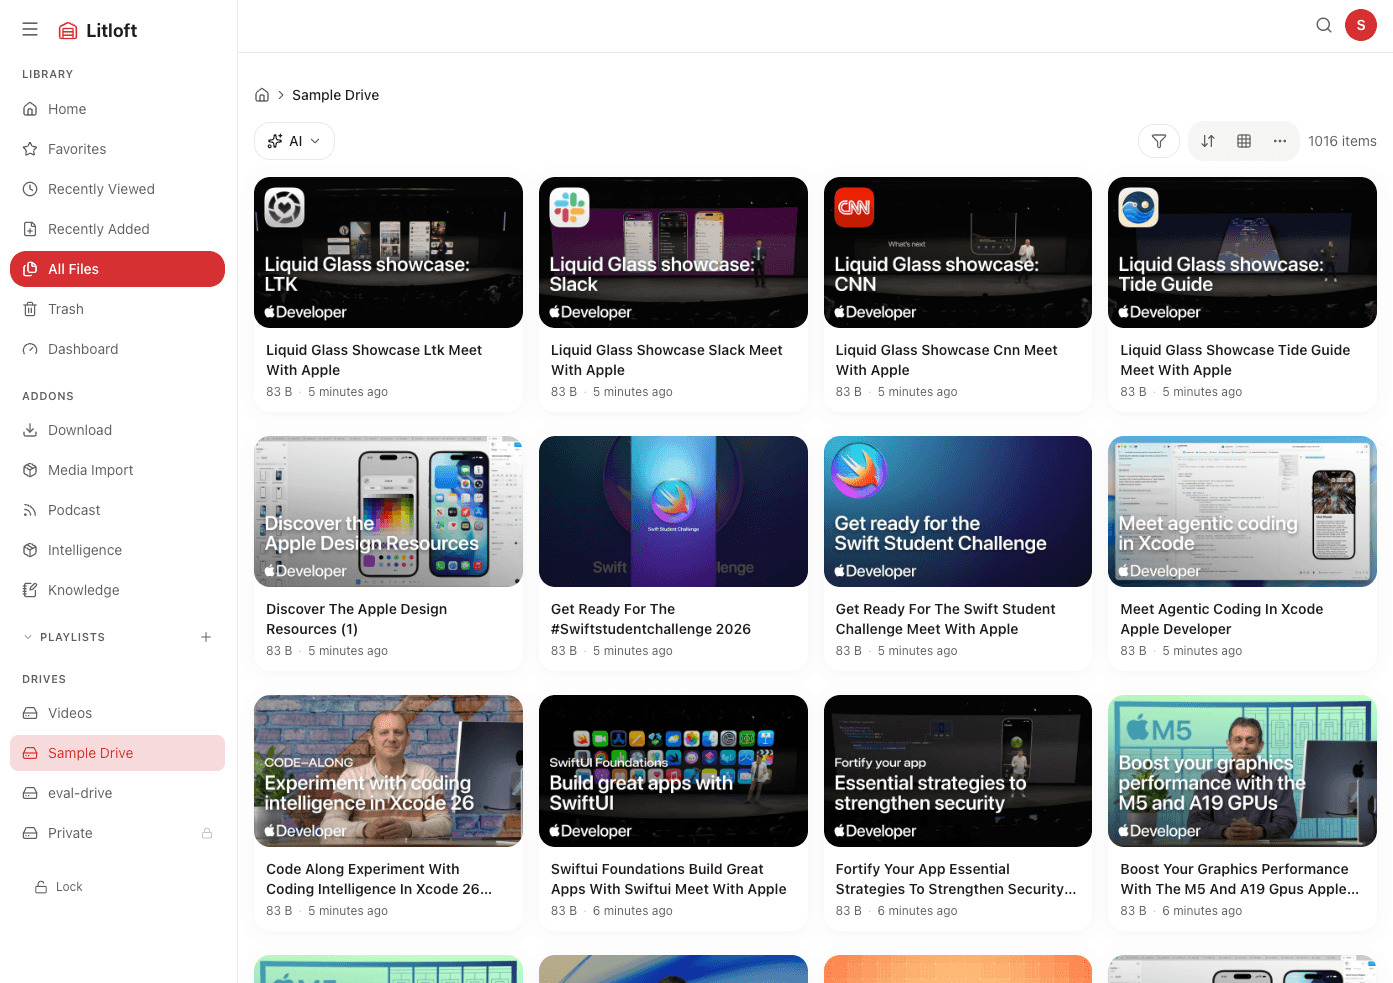Click the Litloft logo icon
This screenshot has height=983, width=1393.
point(68,31)
